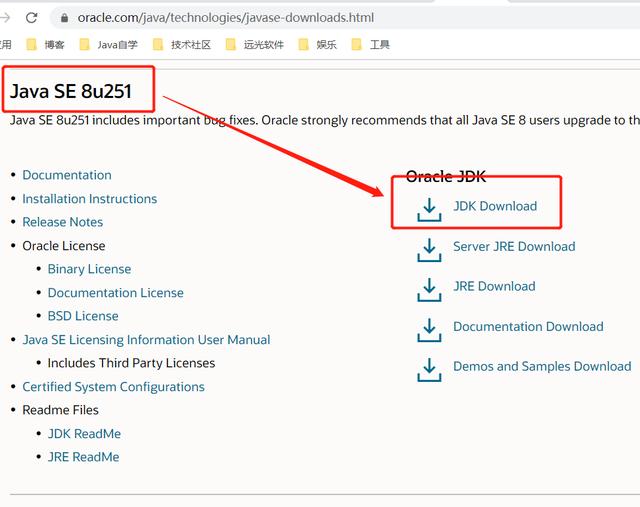
Task: Click the Includes Third Party Licenses text
Action: coord(131,363)
